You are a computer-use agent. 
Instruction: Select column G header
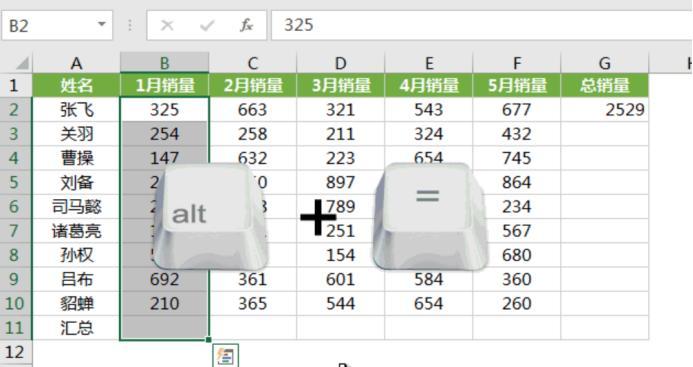pos(605,63)
